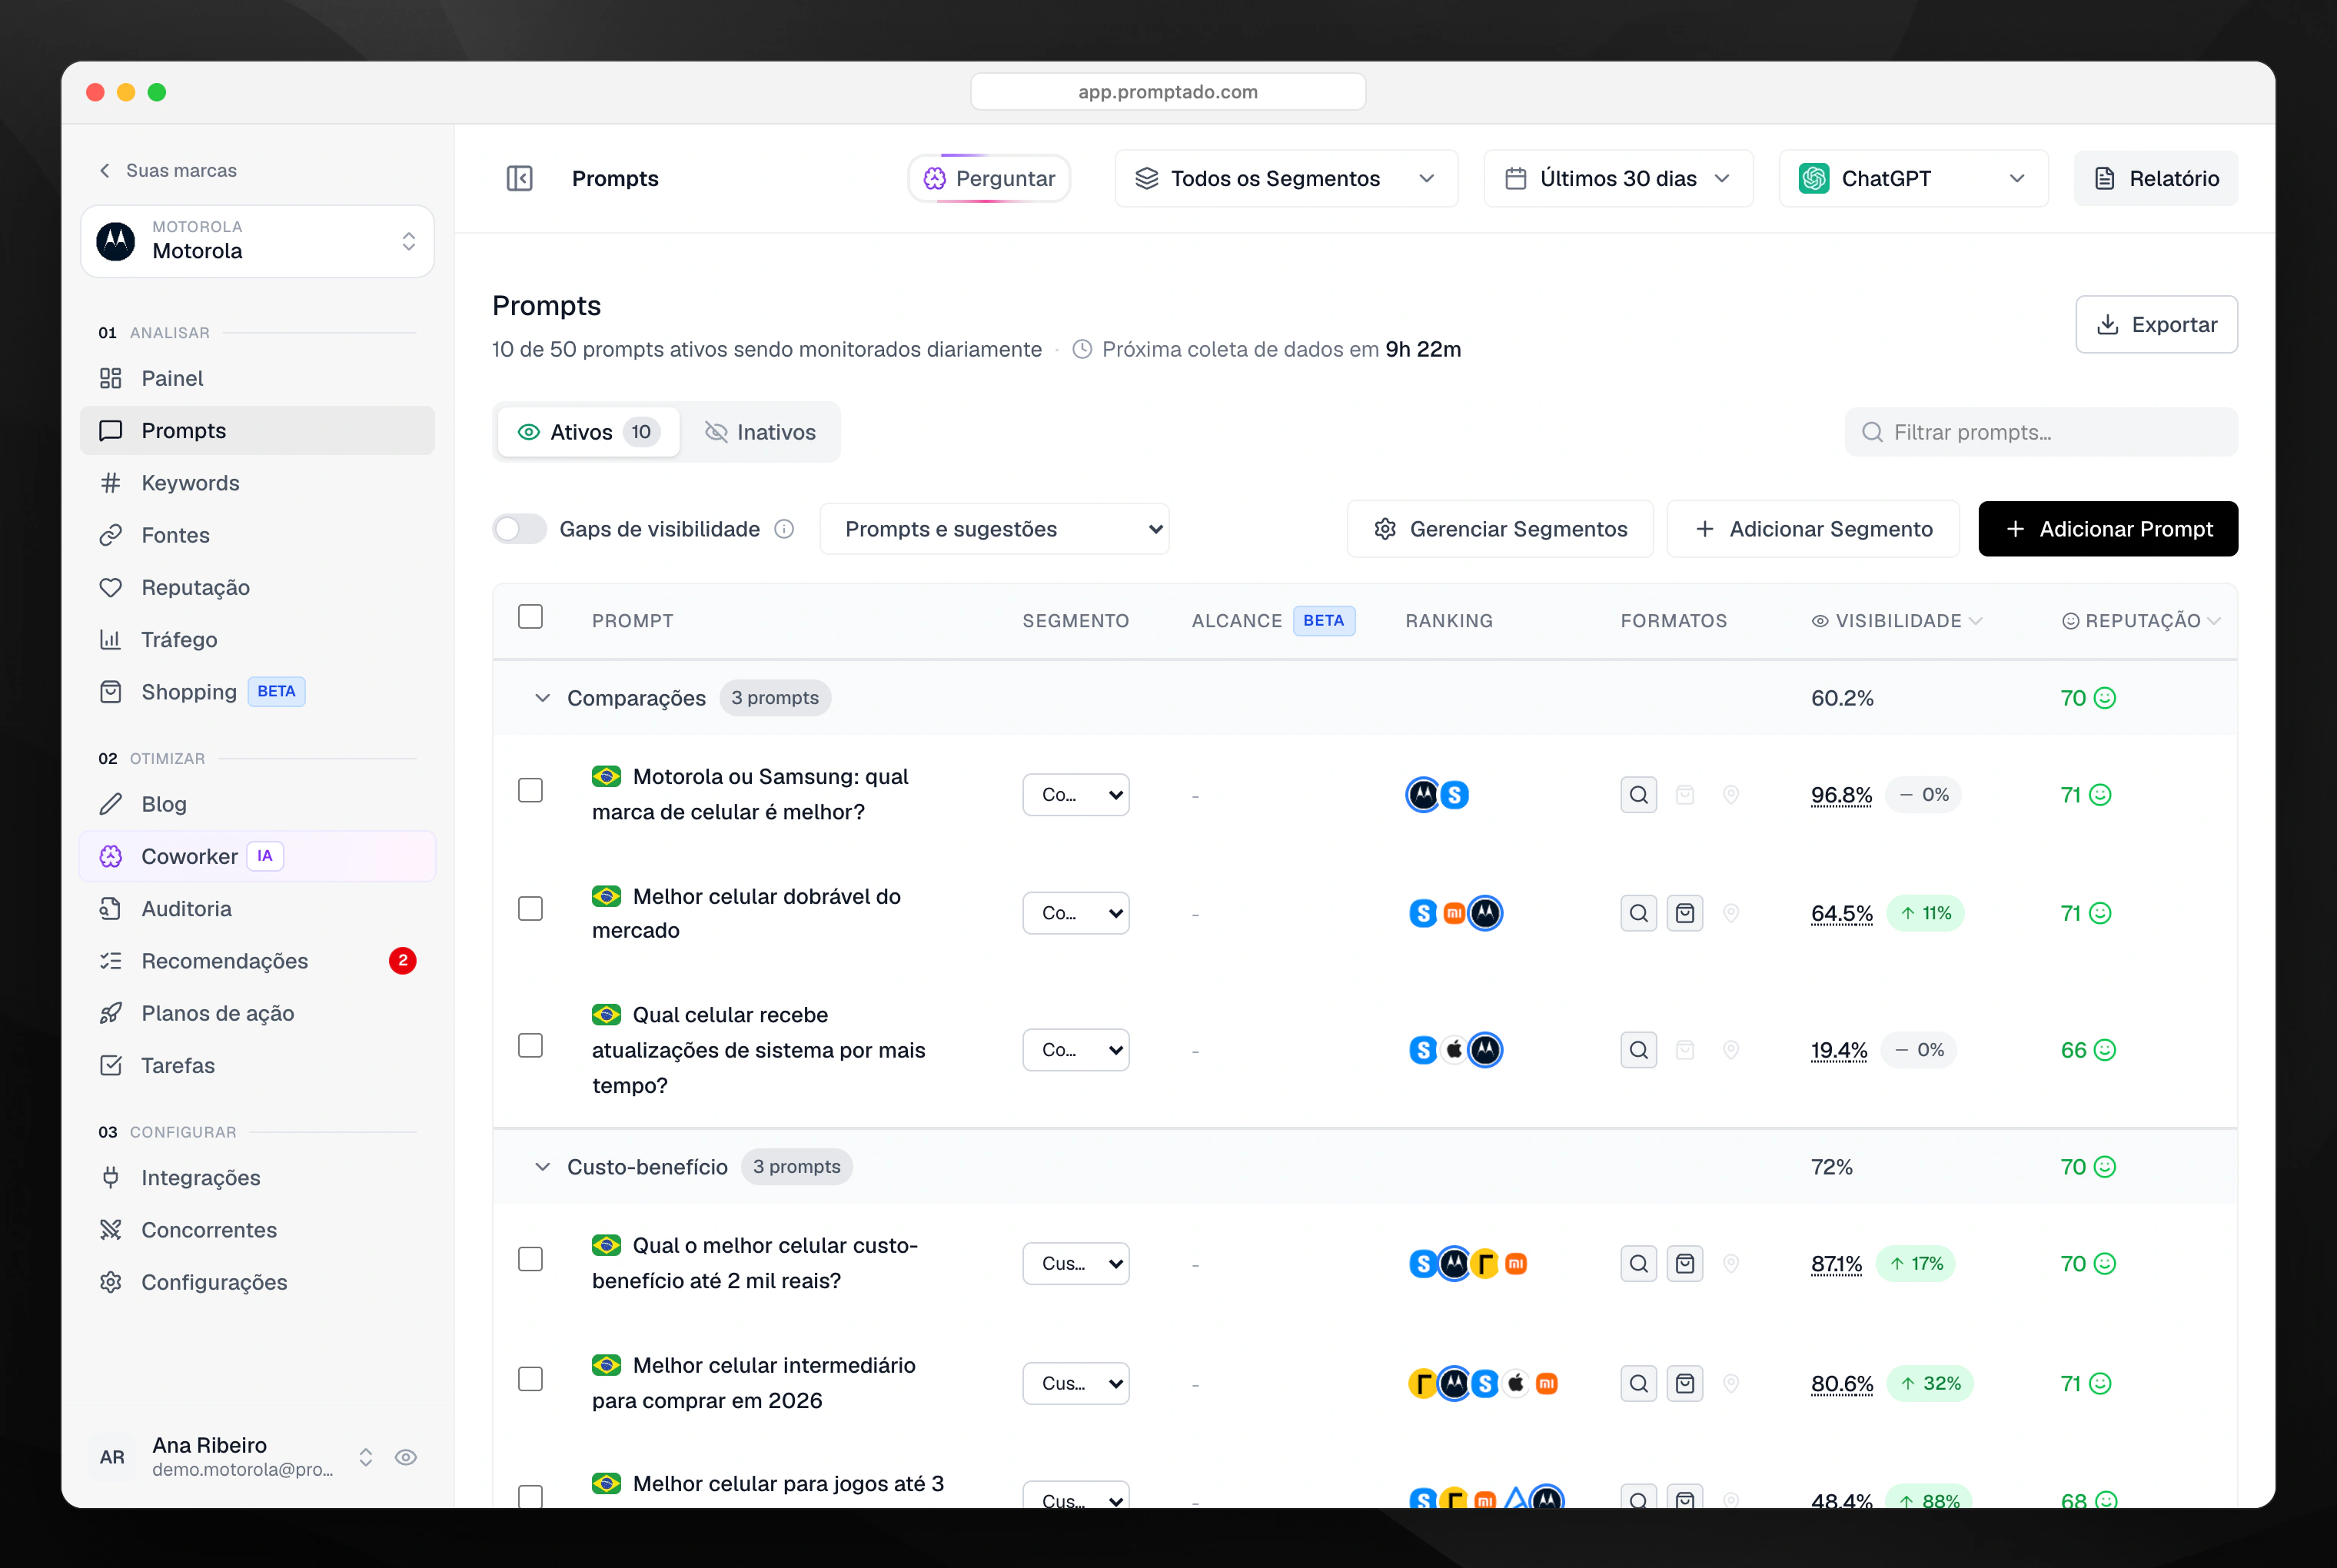This screenshot has height=1568, width=2337.
Task: Click the Adicionar Segmento button
Action: click(x=1813, y=529)
